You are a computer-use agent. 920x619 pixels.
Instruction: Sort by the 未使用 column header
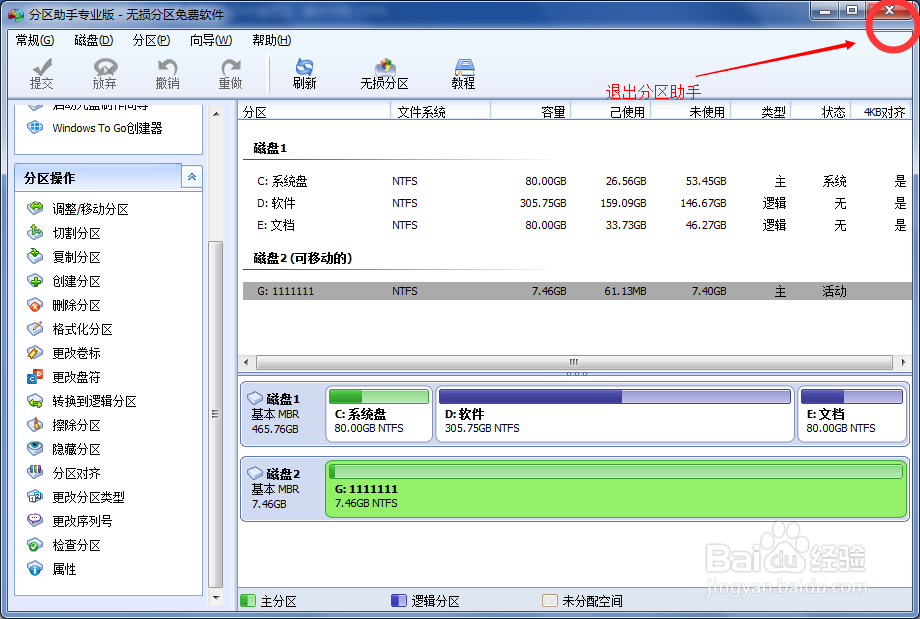(690, 111)
